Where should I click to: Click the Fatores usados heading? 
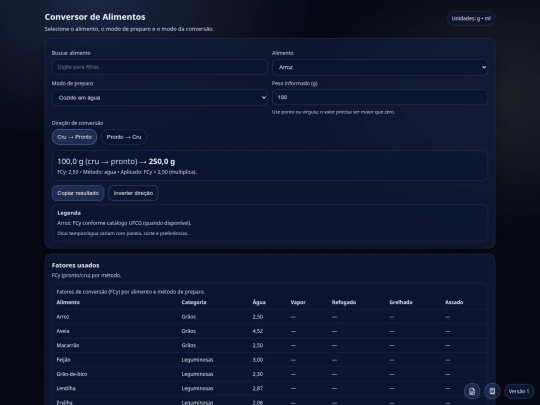click(x=75, y=266)
